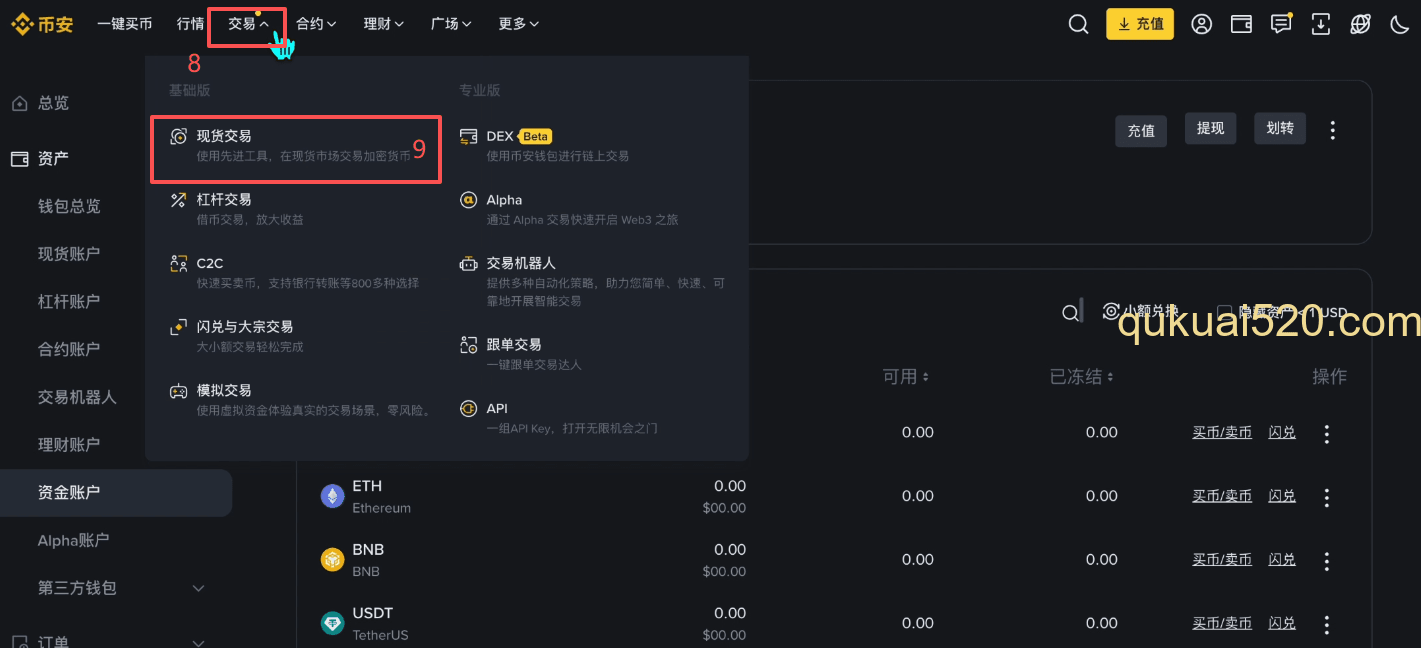Click the ETH coin icon
The height and width of the screenshot is (648, 1421).
tap(332, 496)
